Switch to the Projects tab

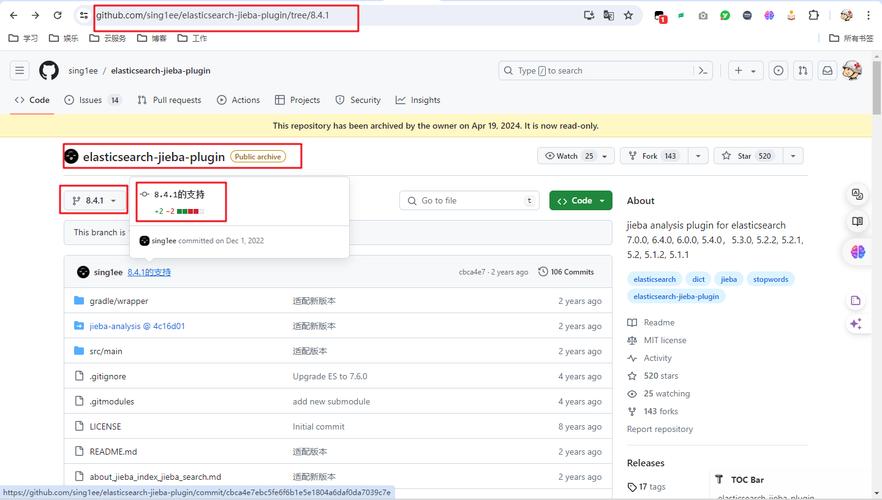pos(298,100)
